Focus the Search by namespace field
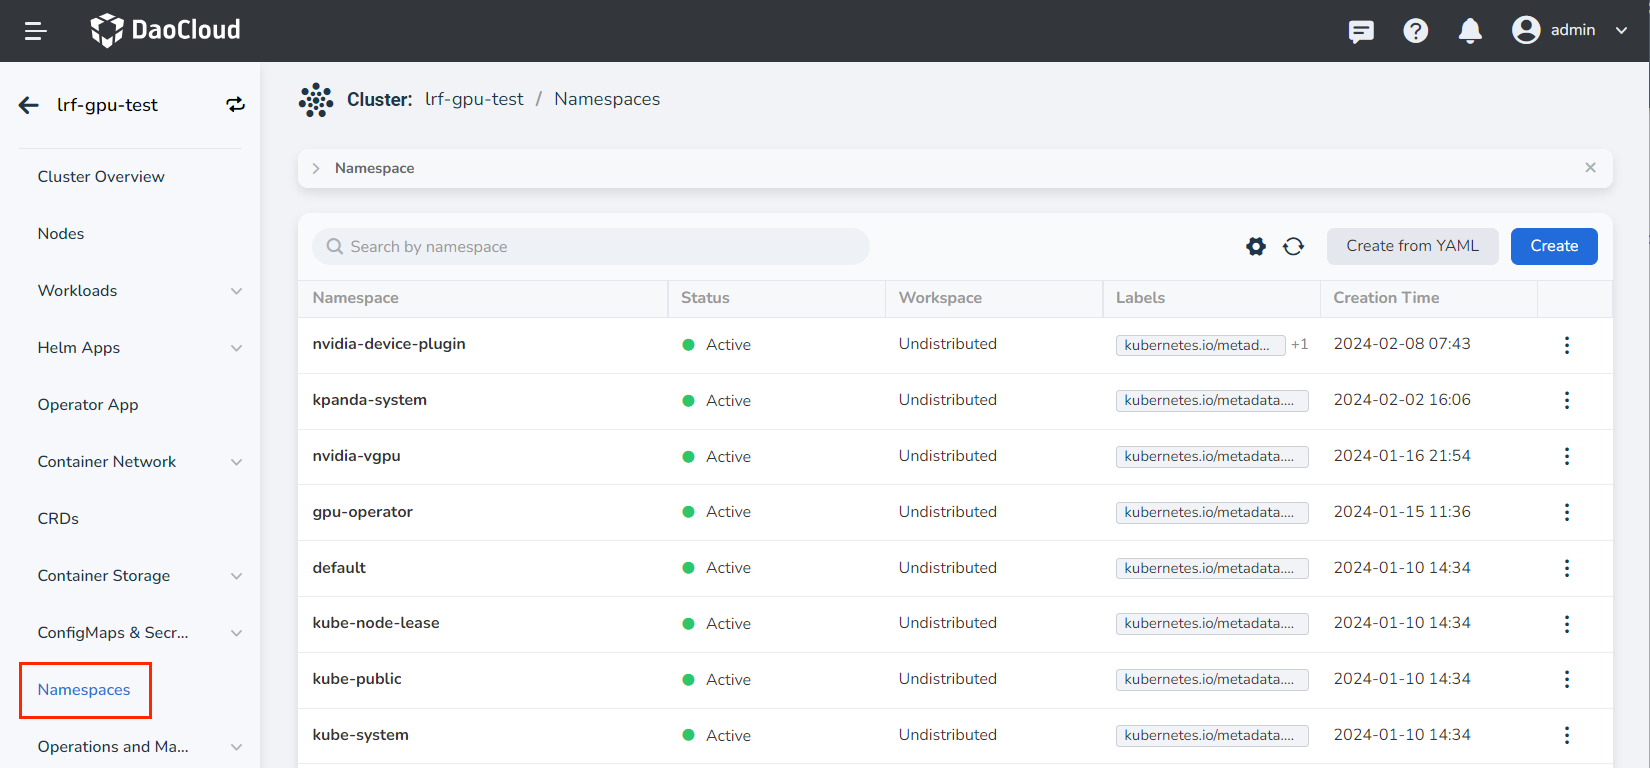Image resolution: width=1650 pixels, height=768 pixels. (600, 247)
